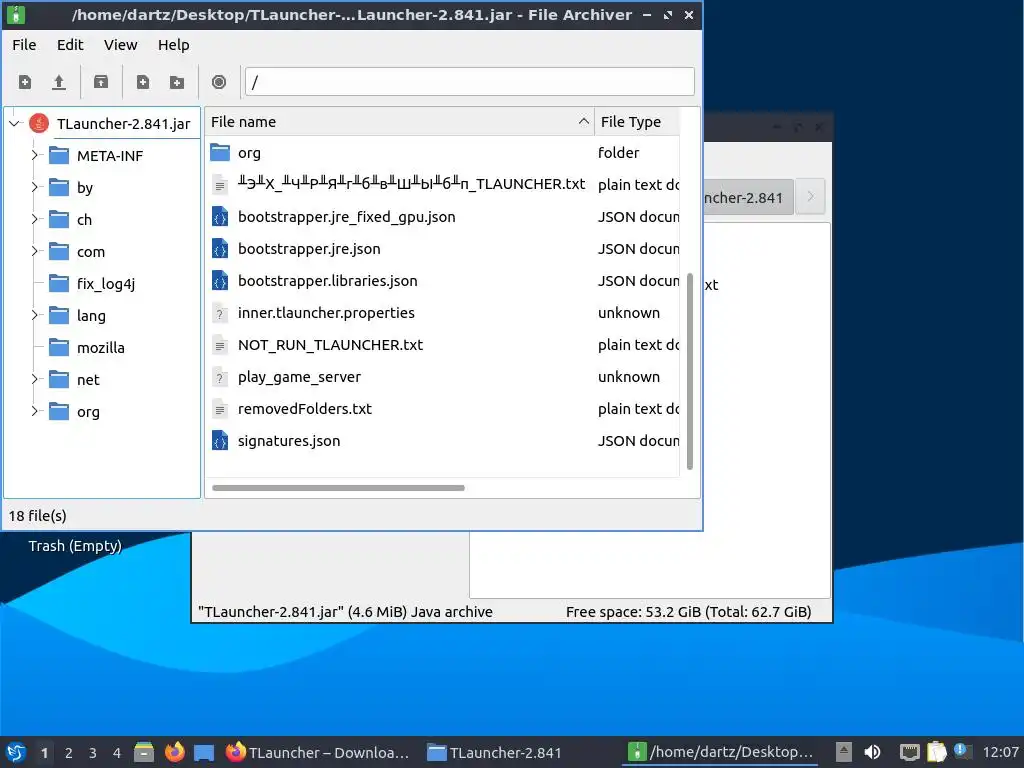
Task: Expand the META-INF tree folder
Action: tap(35, 155)
